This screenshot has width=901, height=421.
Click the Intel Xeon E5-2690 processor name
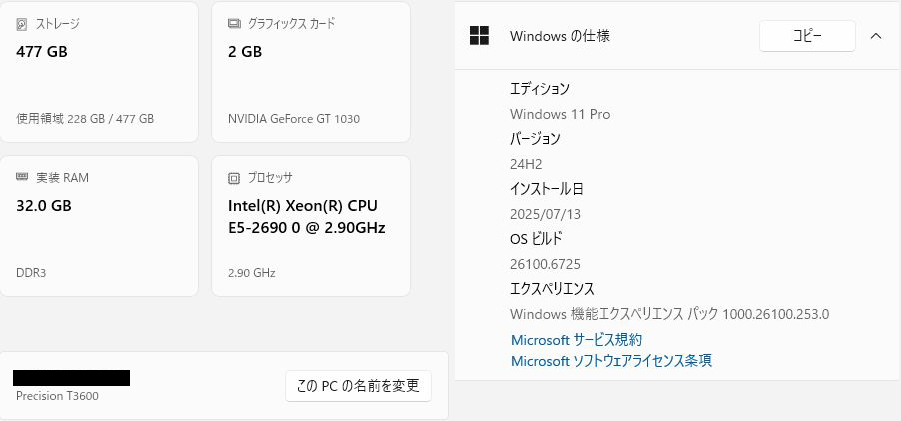pos(306,216)
